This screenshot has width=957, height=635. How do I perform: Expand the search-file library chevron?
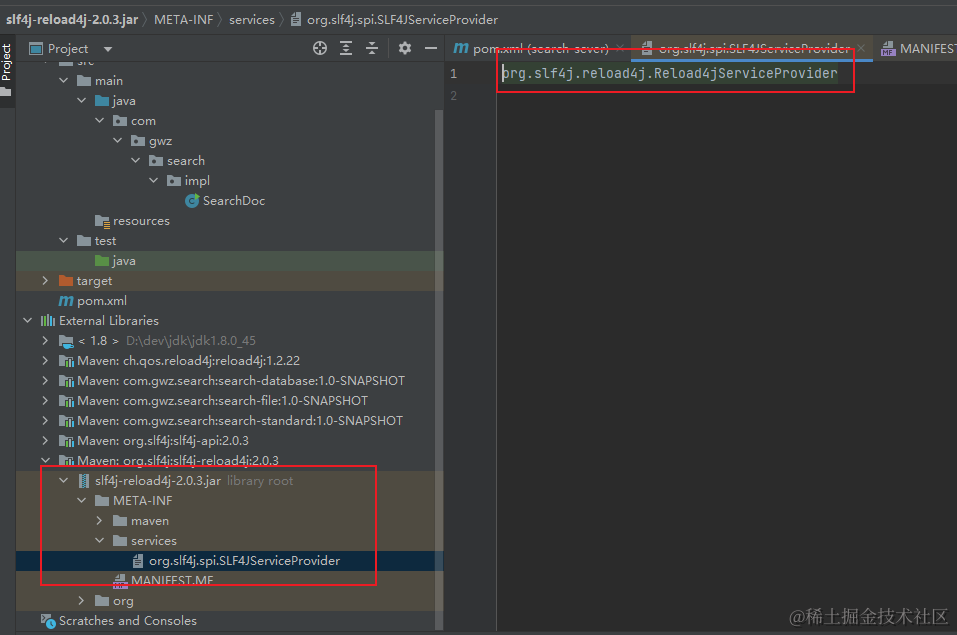tap(45, 401)
